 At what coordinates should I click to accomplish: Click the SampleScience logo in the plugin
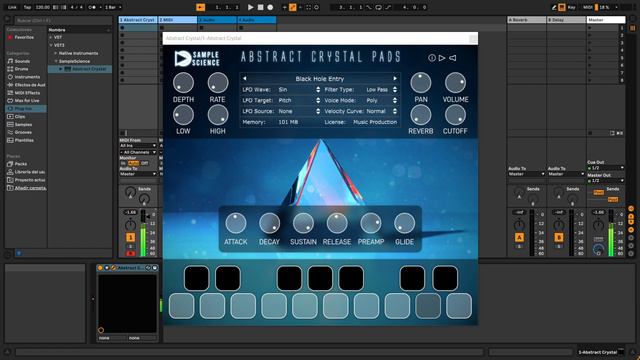pos(197,58)
